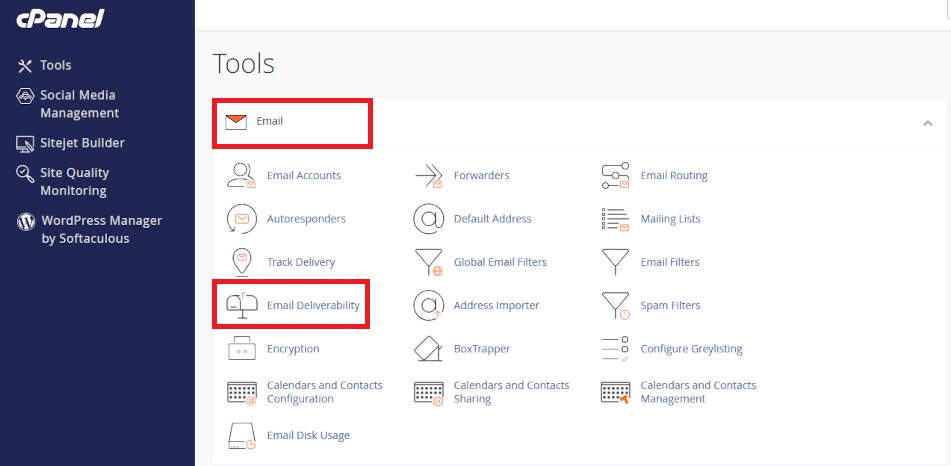This screenshot has height=466, width=951.
Task: Open the Email Routing icon
Action: click(x=615, y=175)
